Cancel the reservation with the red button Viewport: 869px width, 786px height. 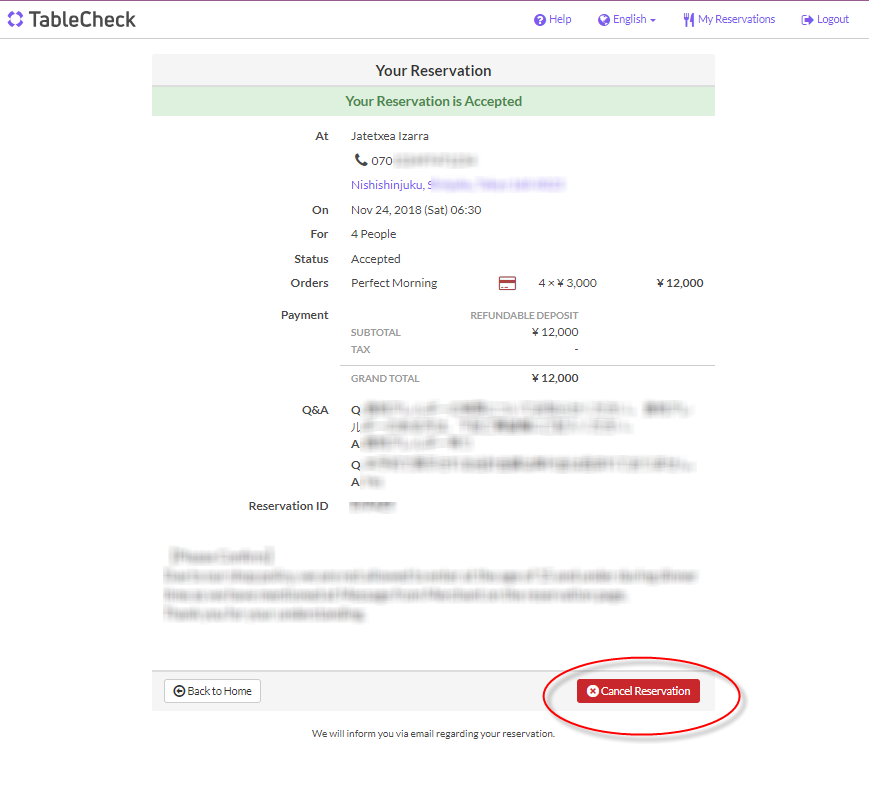638,691
